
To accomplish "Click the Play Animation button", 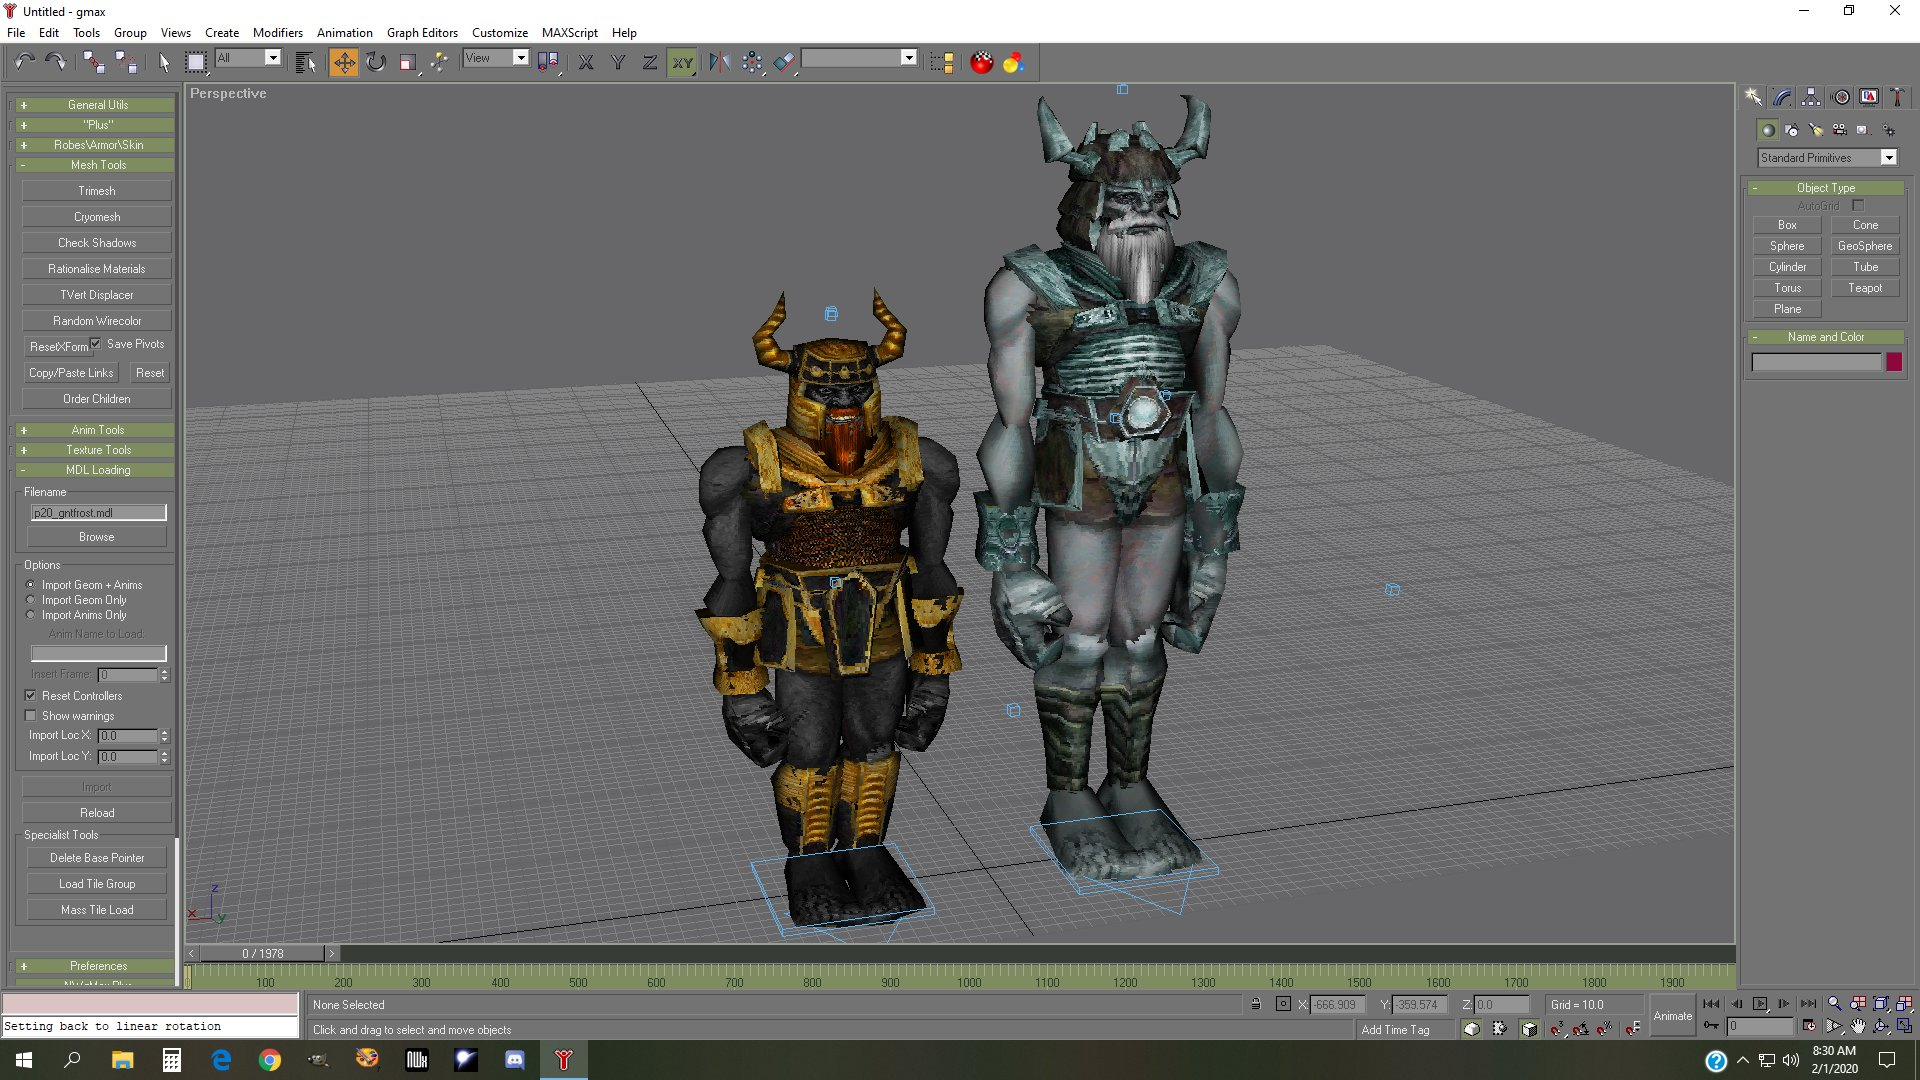I will 1760,1004.
